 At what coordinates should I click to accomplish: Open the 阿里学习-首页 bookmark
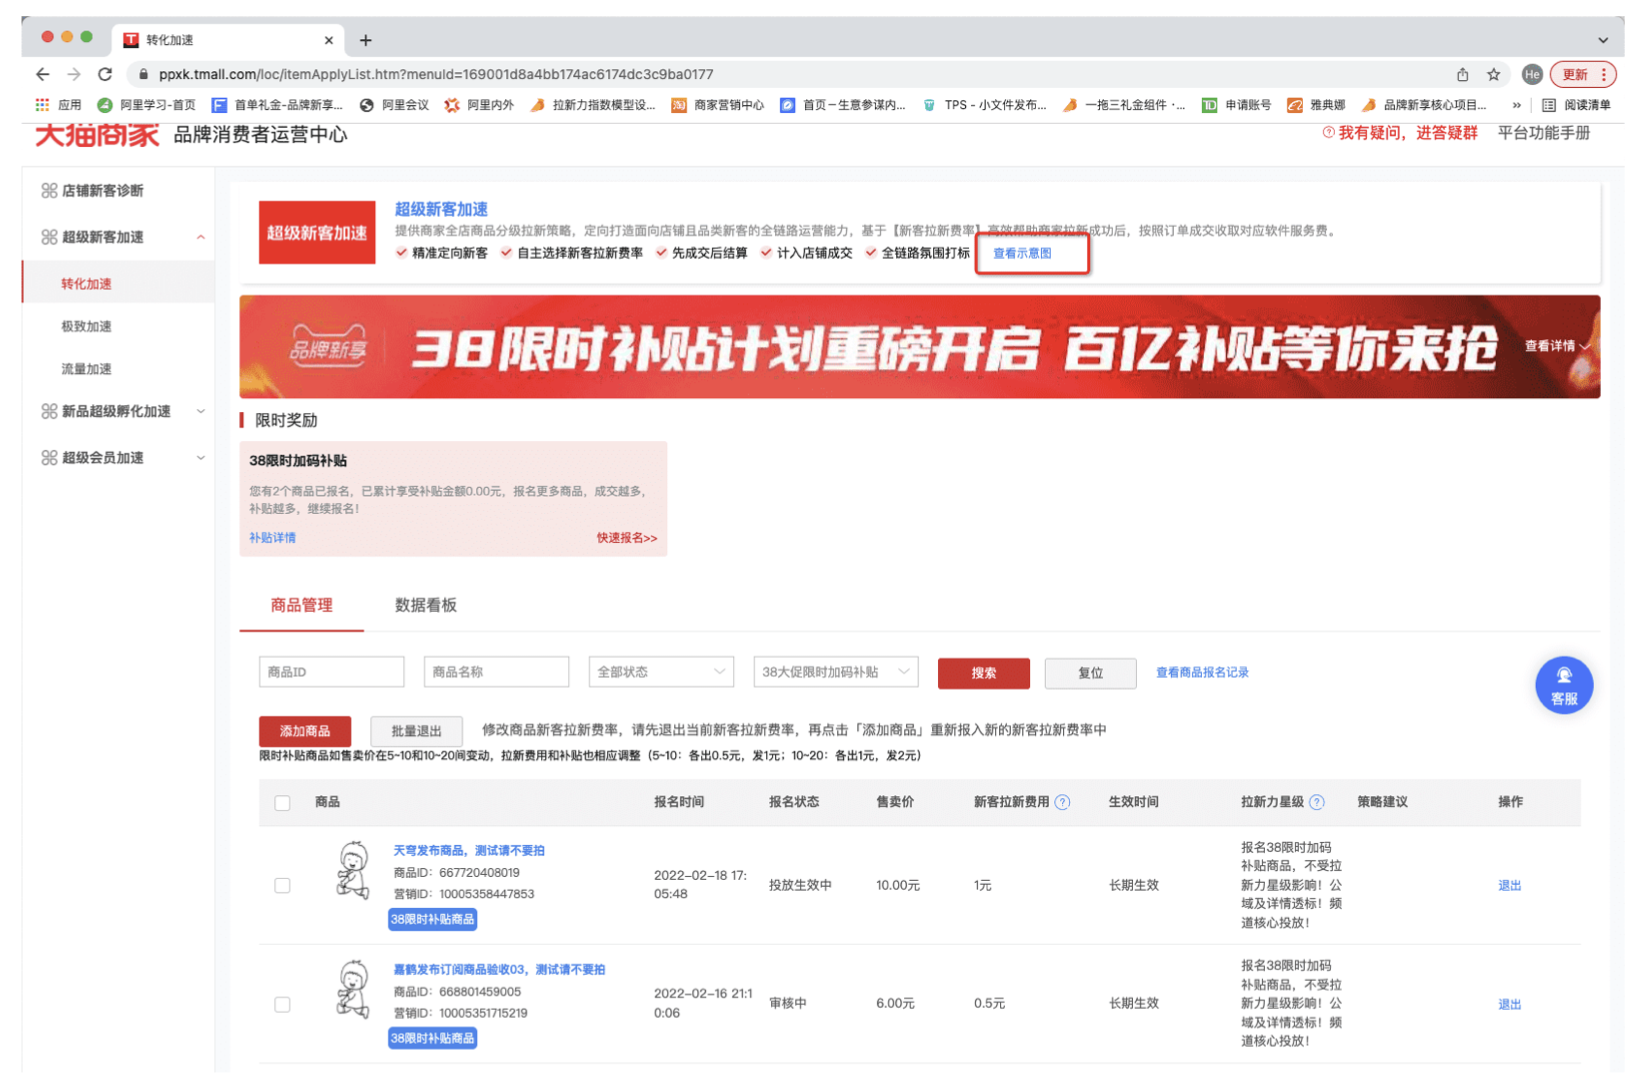click(146, 105)
